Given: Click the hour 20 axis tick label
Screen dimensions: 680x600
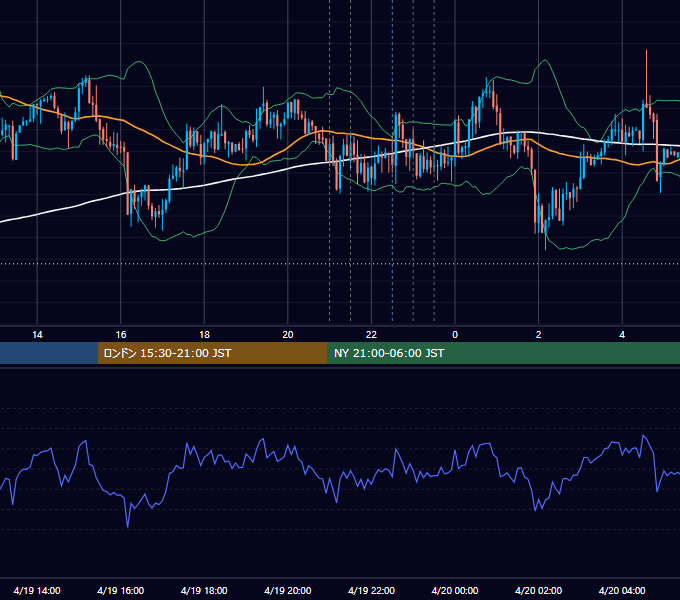Looking at the screenshot, I should pyautogui.click(x=288, y=335).
